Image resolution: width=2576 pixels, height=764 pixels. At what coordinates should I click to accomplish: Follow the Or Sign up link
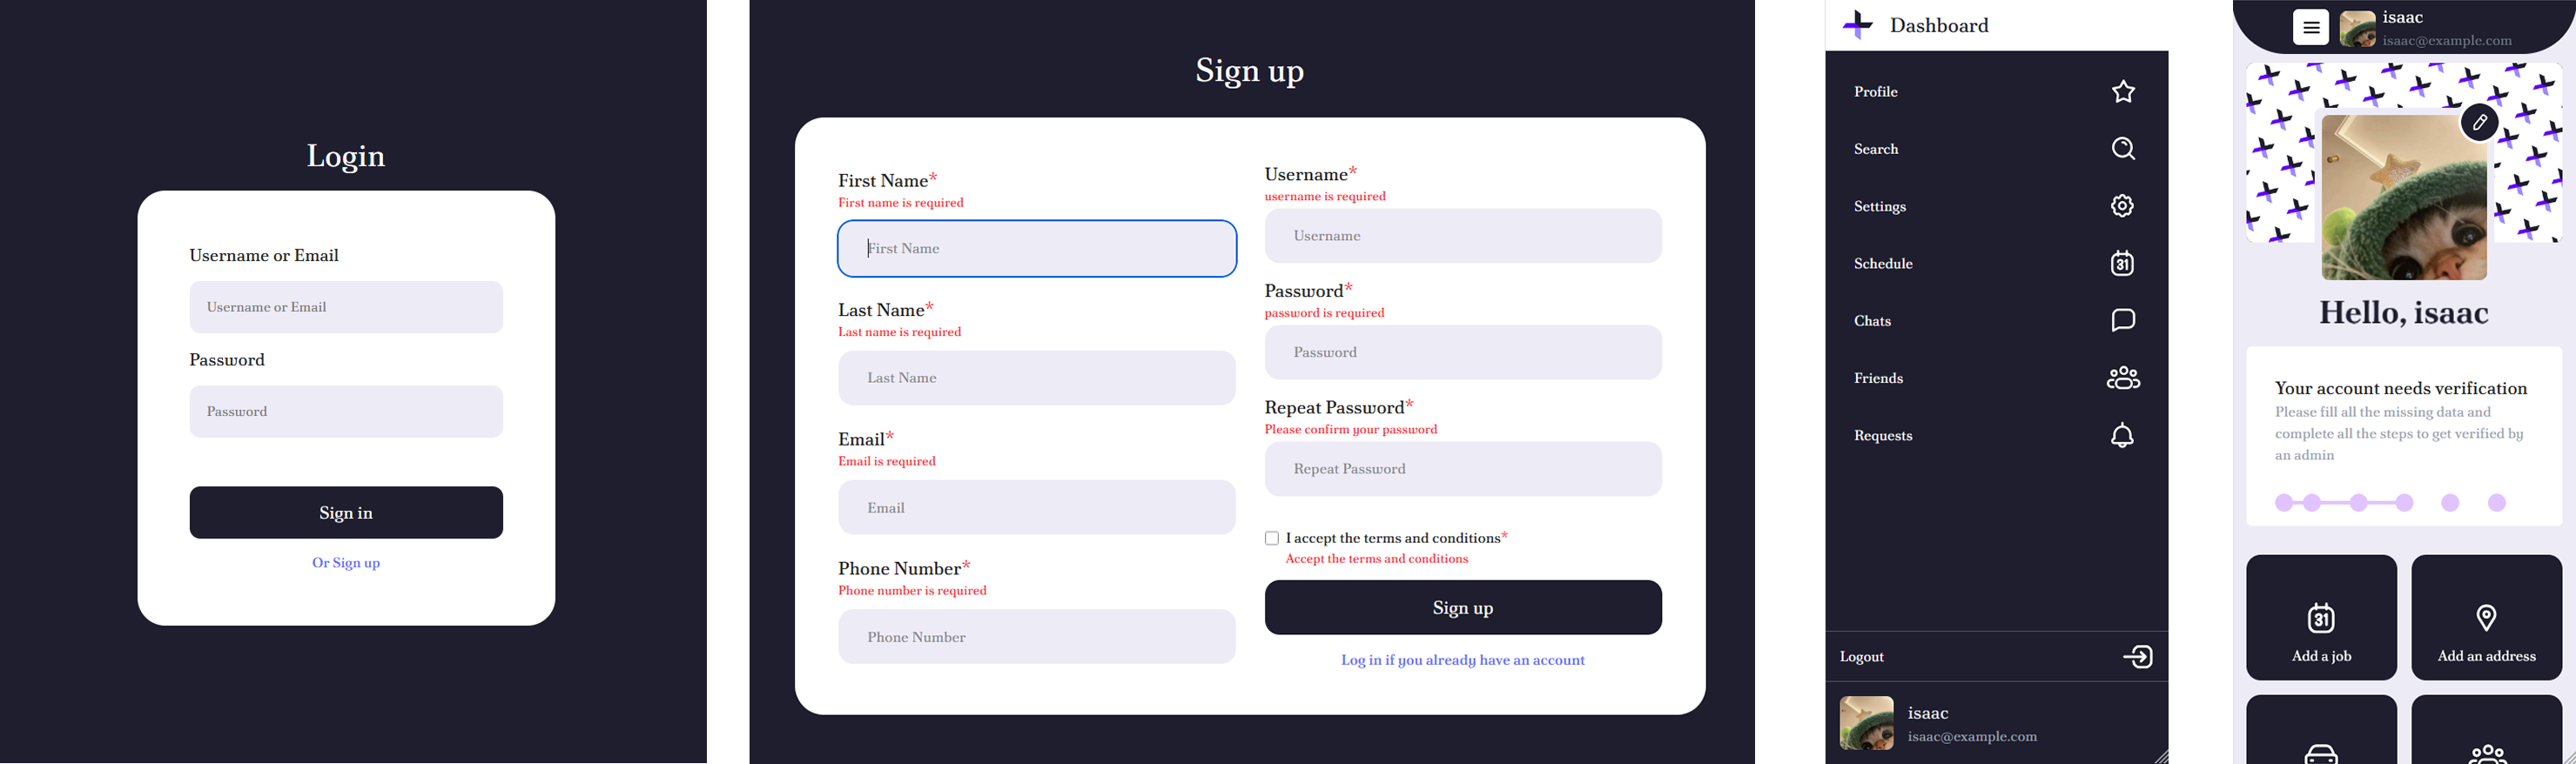tap(346, 563)
